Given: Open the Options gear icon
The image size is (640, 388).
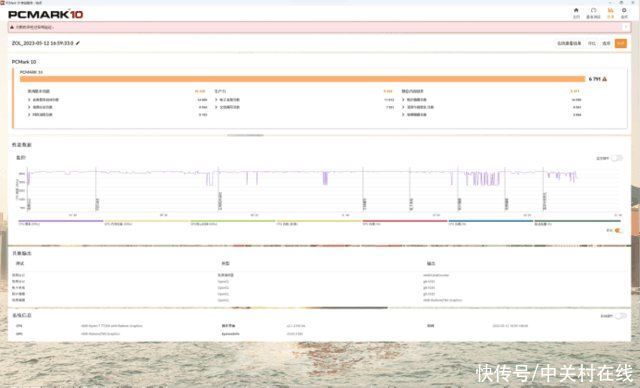Looking at the screenshot, I should (x=624, y=10).
